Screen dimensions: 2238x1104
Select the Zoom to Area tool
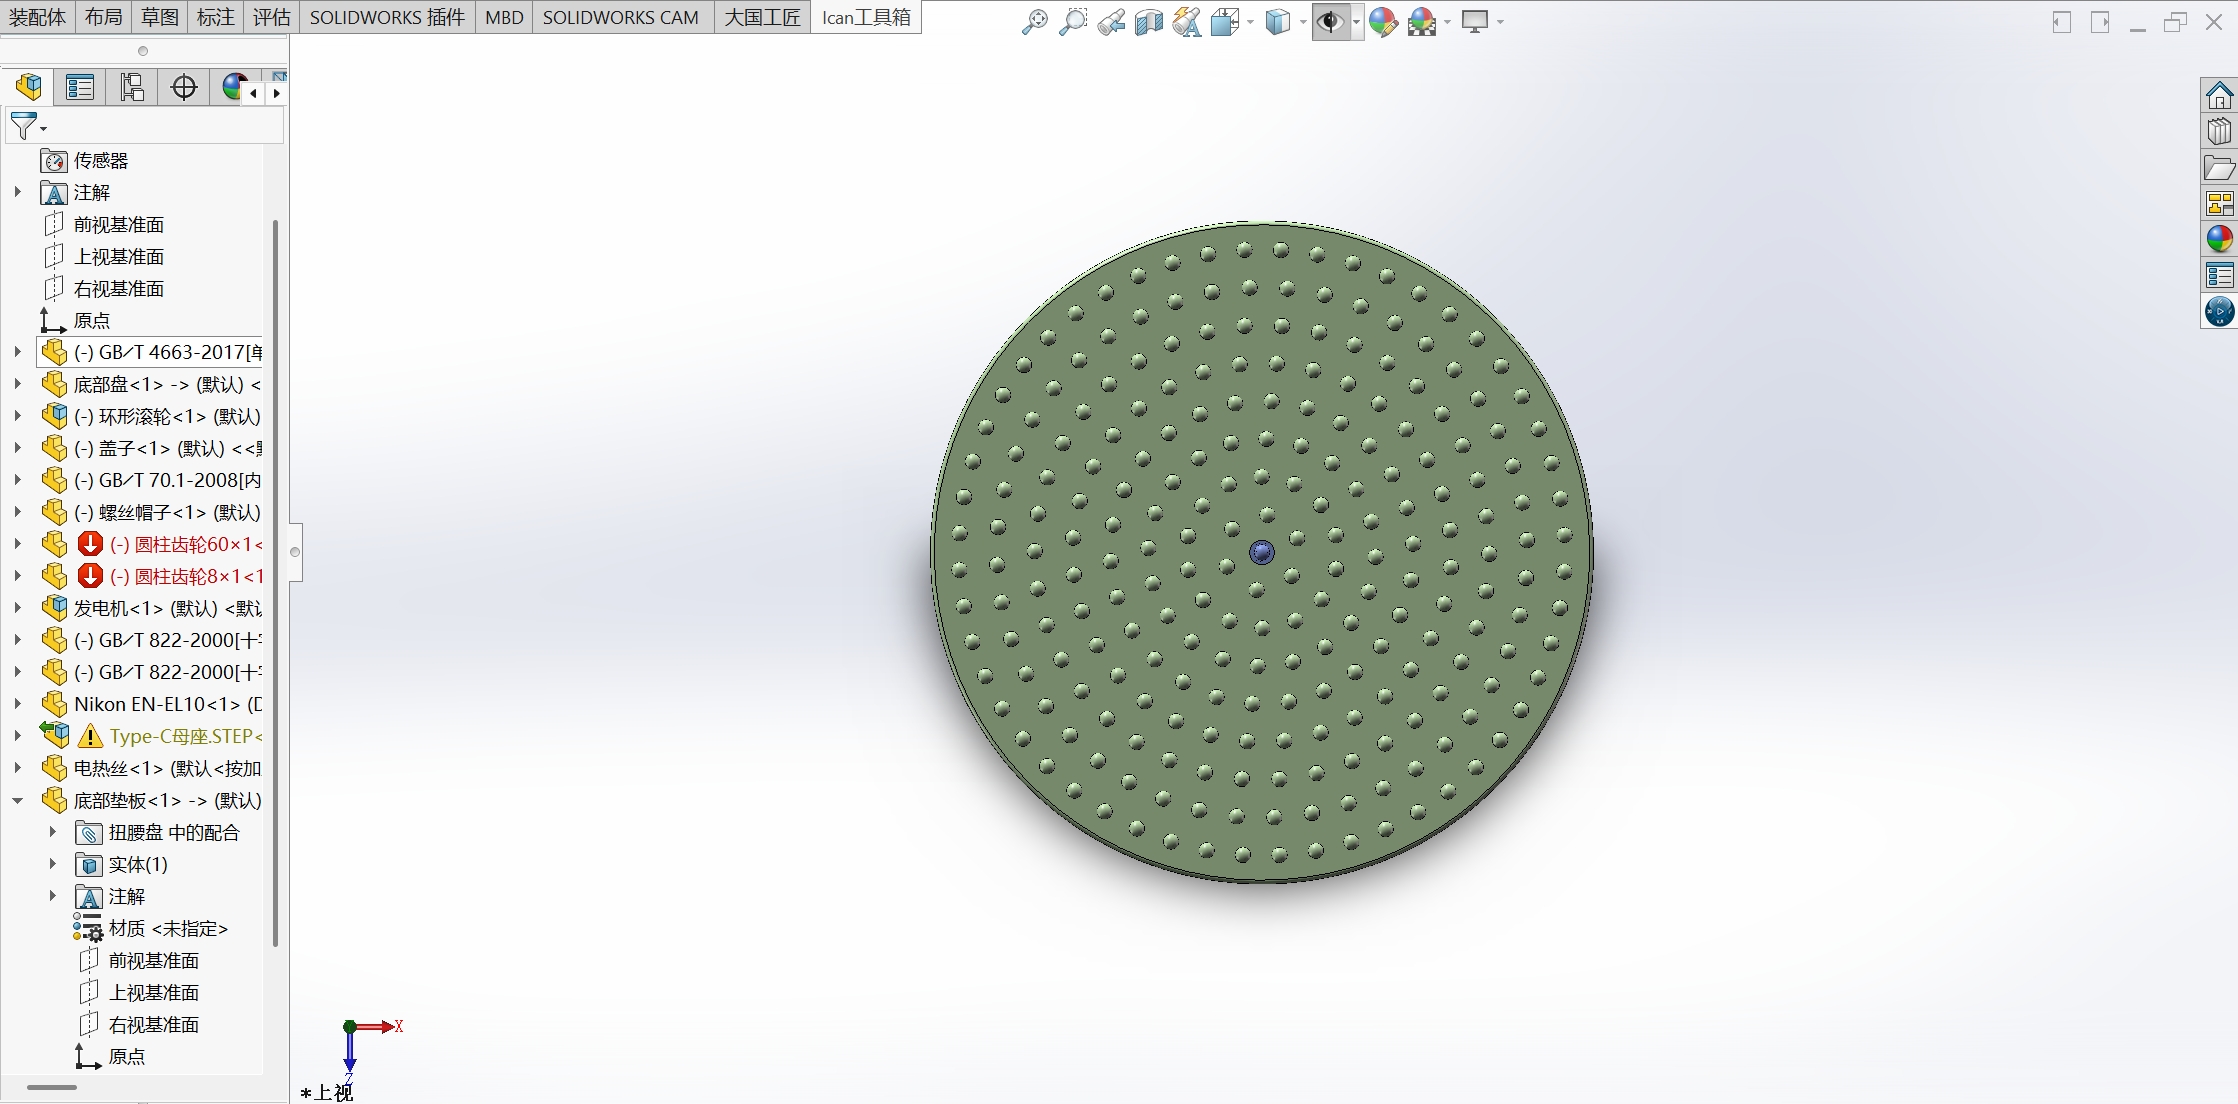pyautogui.click(x=1072, y=21)
